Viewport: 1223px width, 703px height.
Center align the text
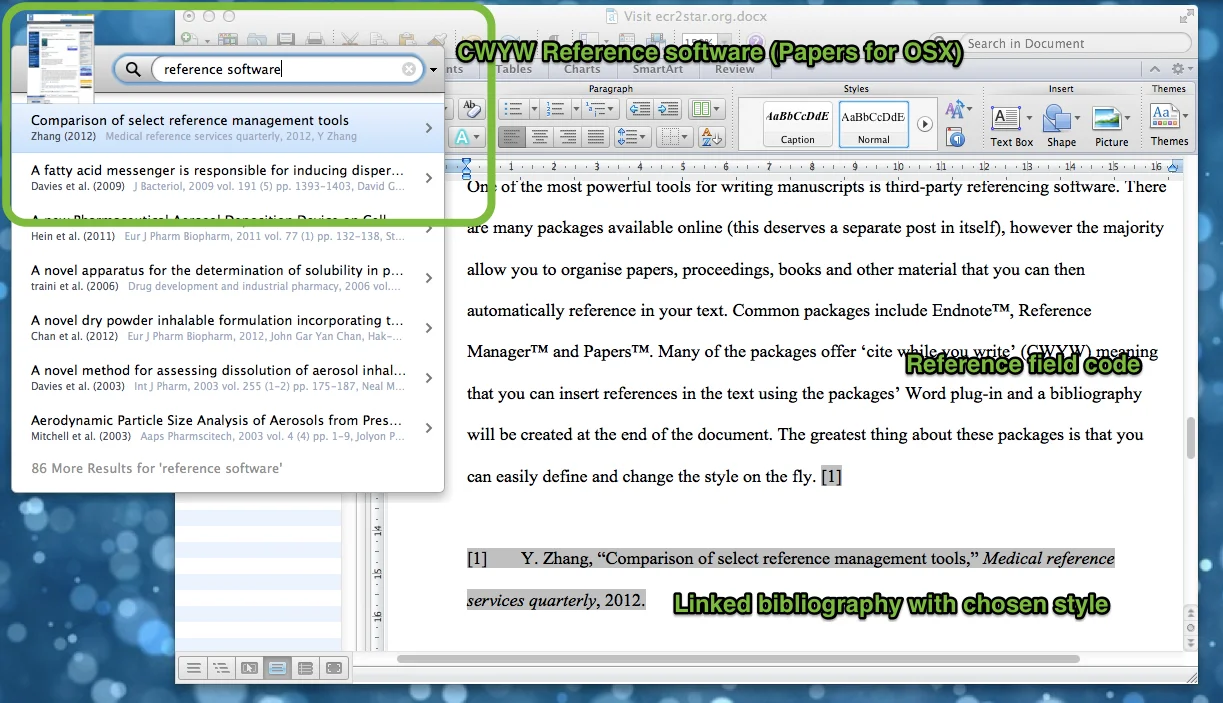coord(540,137)
